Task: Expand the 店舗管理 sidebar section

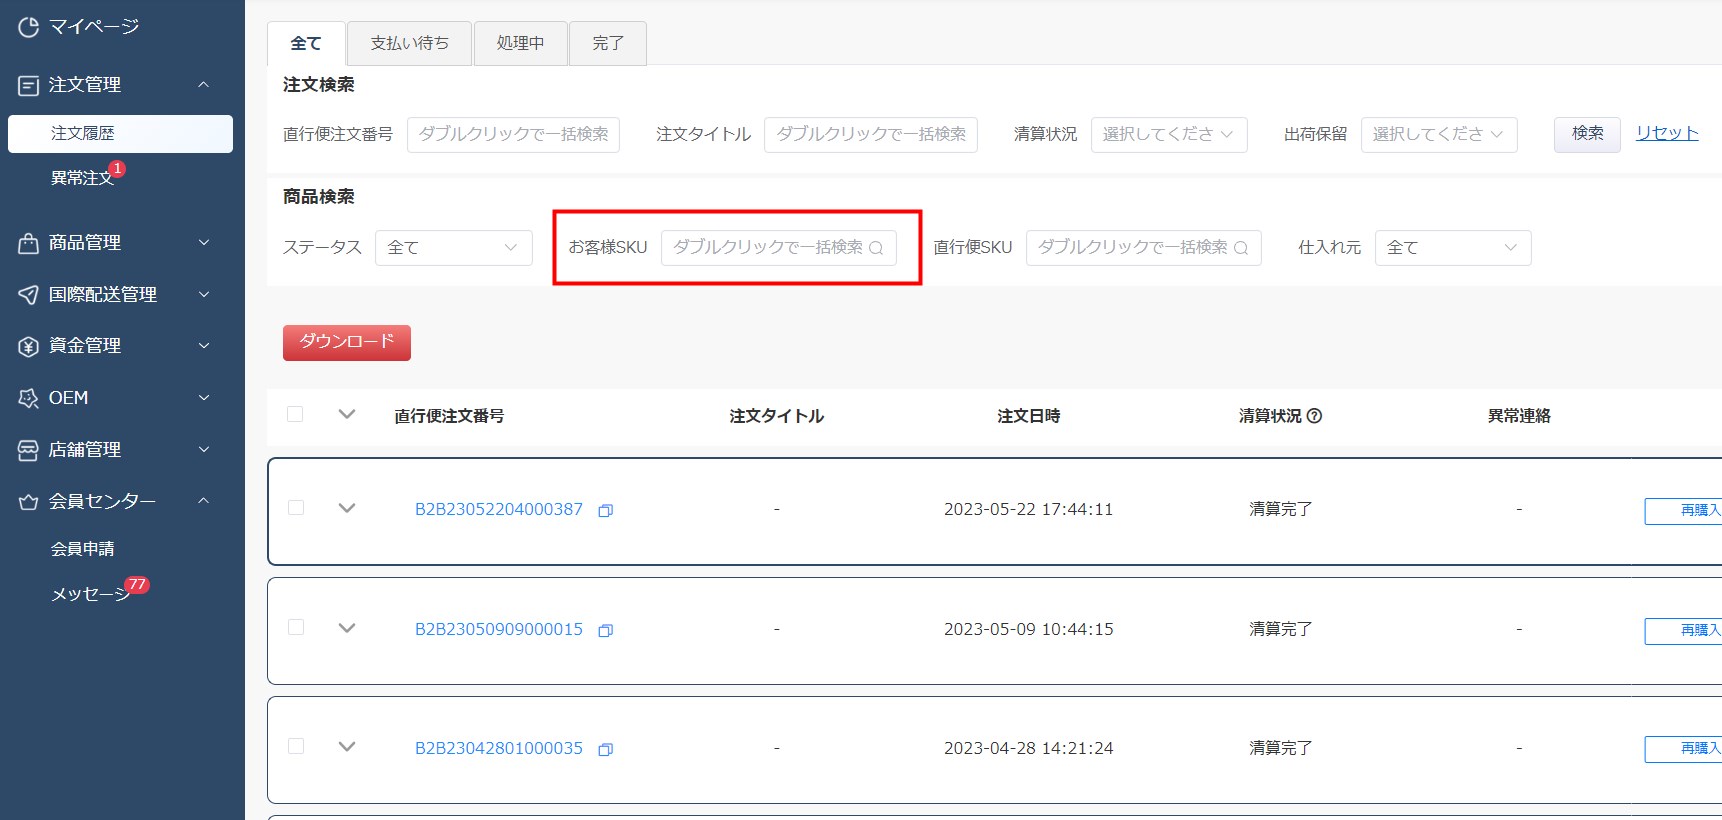Action: click(204, 450)
